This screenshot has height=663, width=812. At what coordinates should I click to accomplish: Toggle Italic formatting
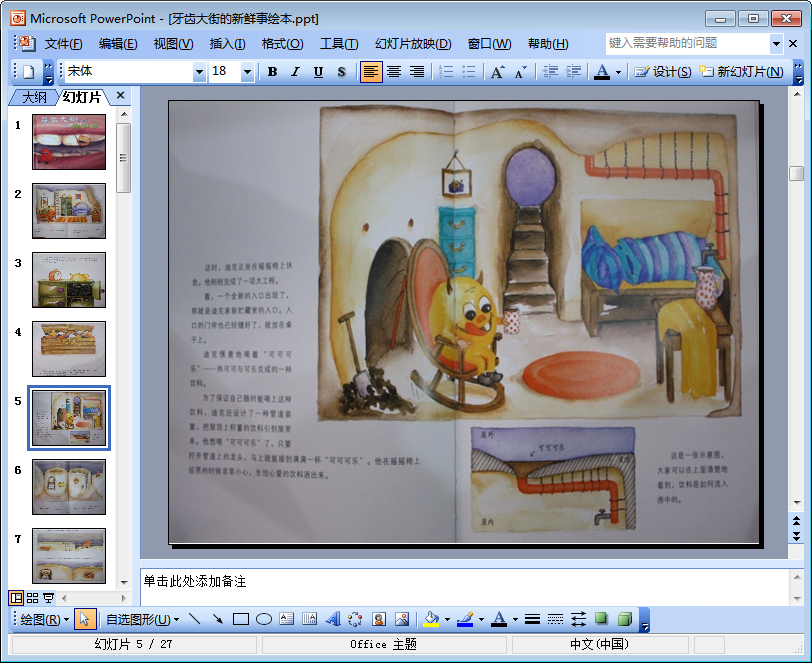295,71
